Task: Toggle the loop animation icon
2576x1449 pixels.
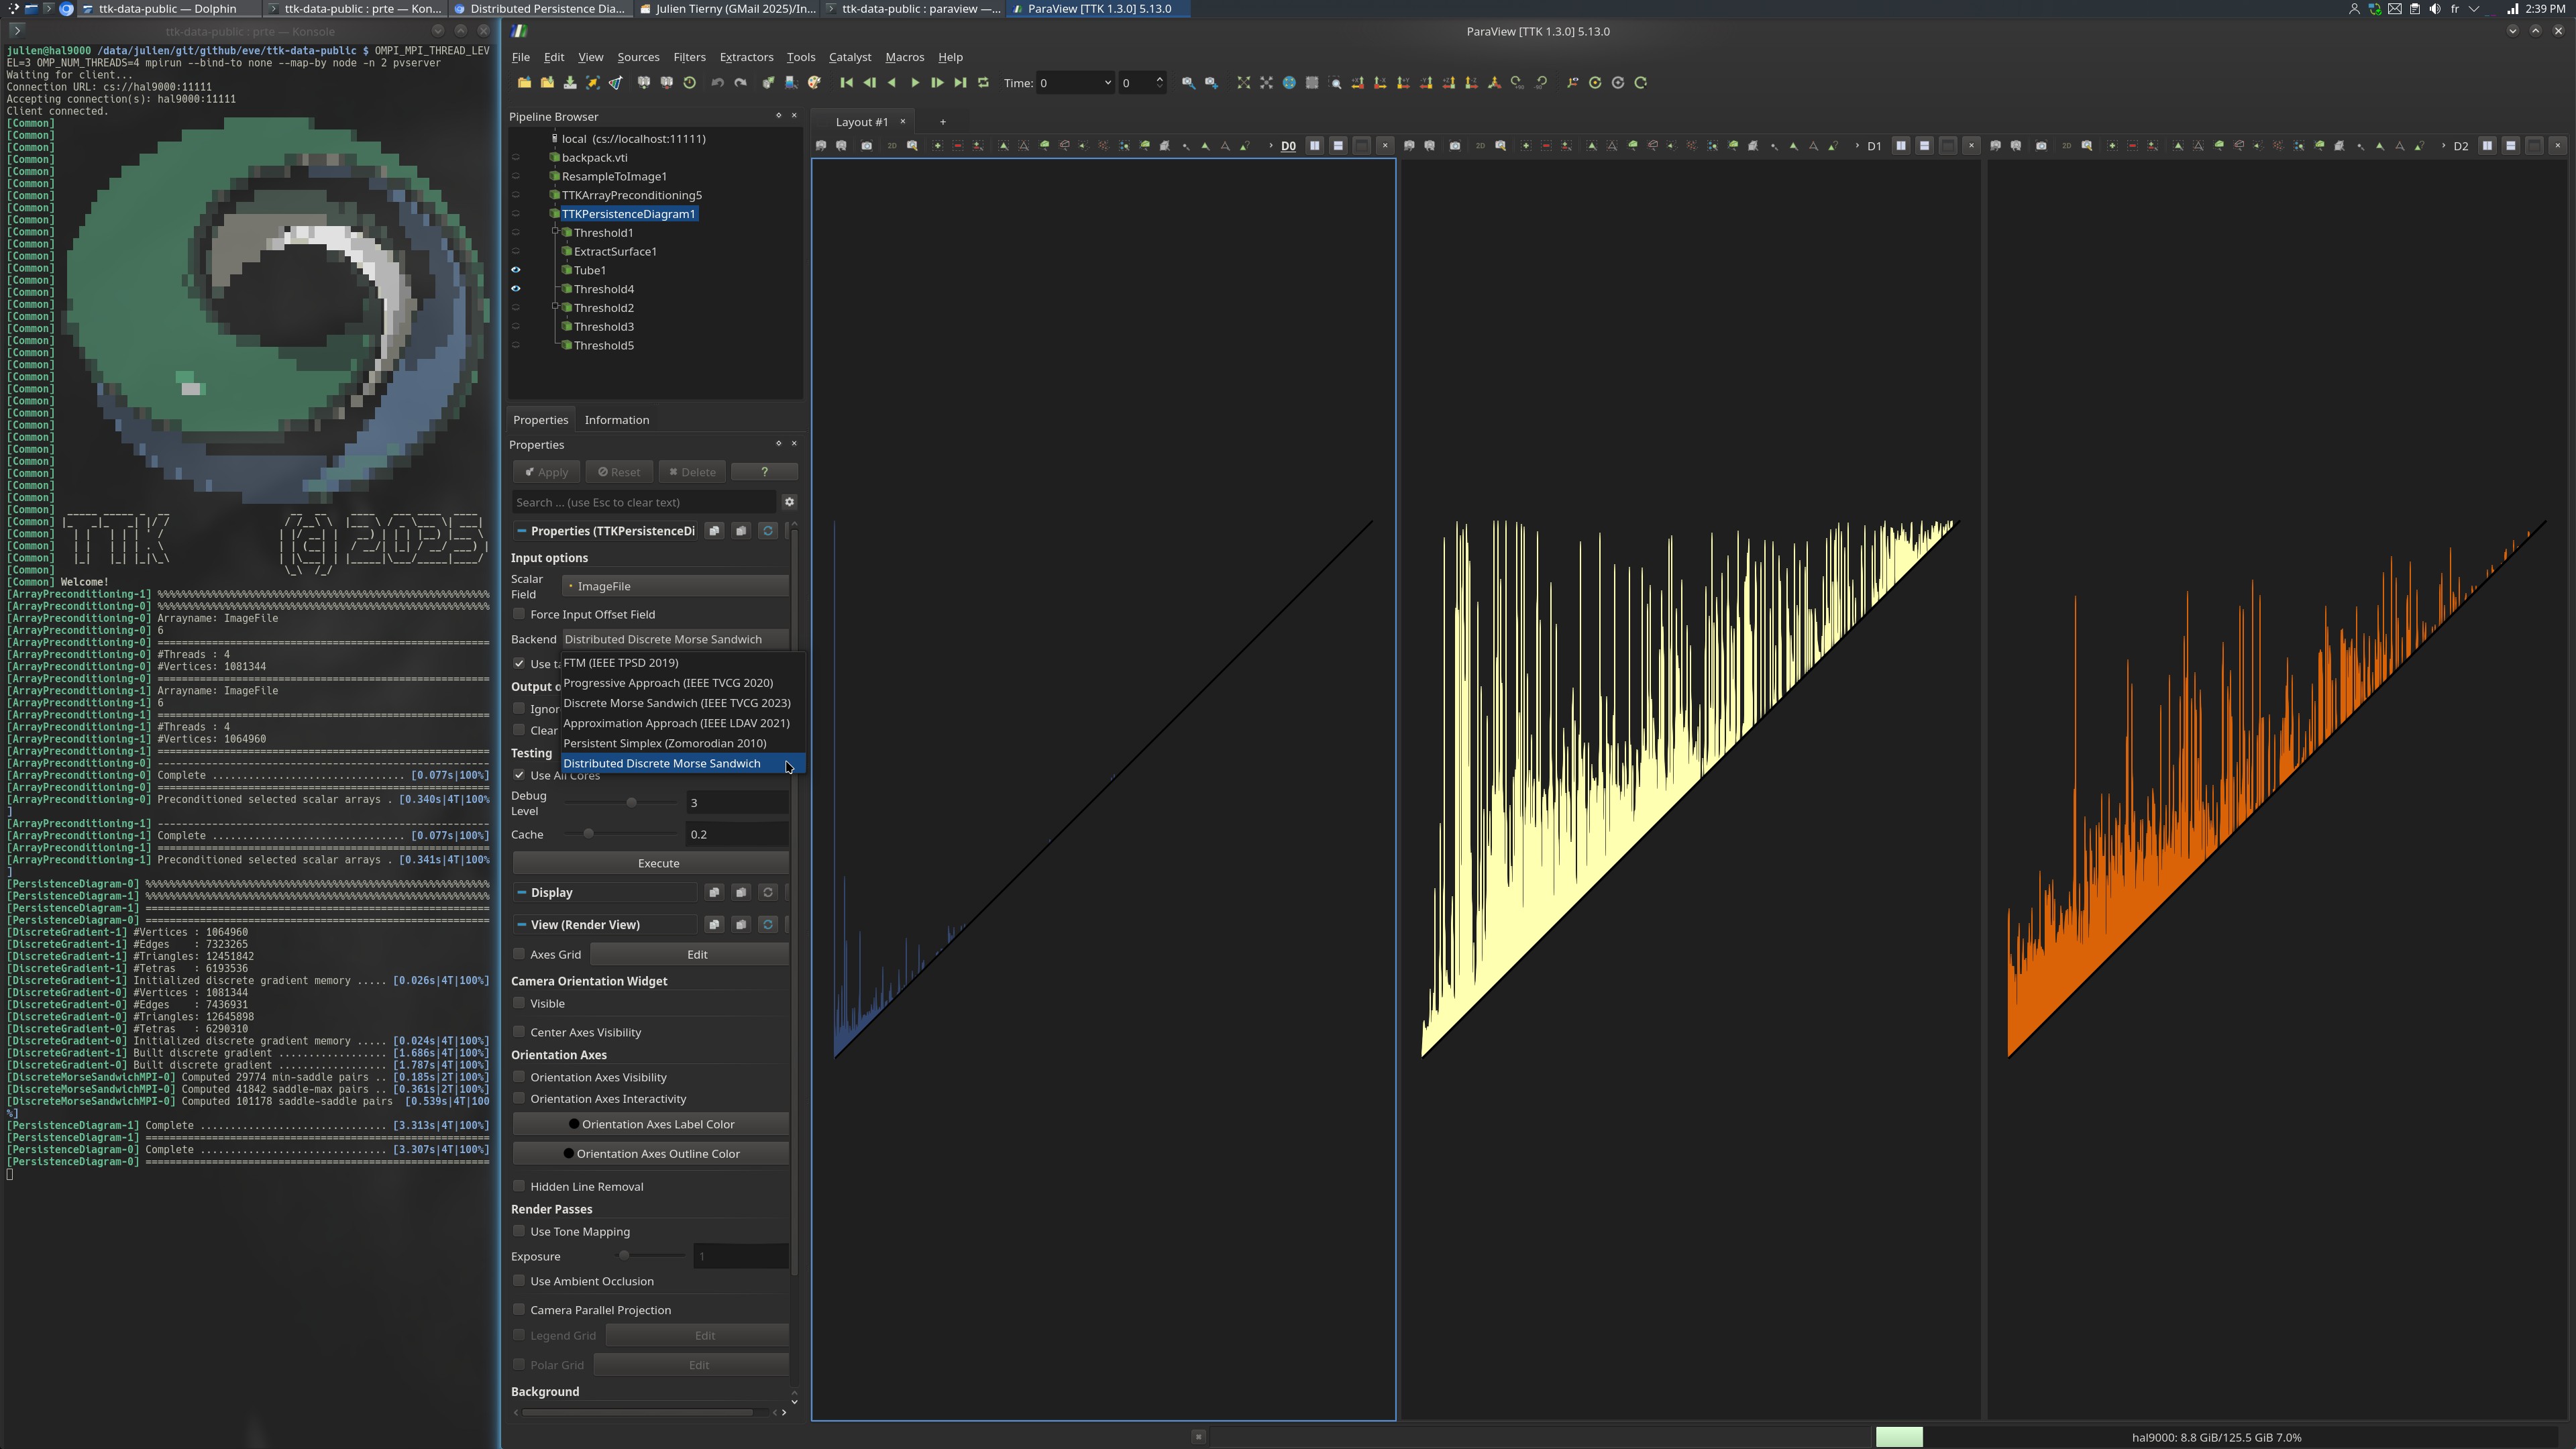Action: click(x=983, y=83)
